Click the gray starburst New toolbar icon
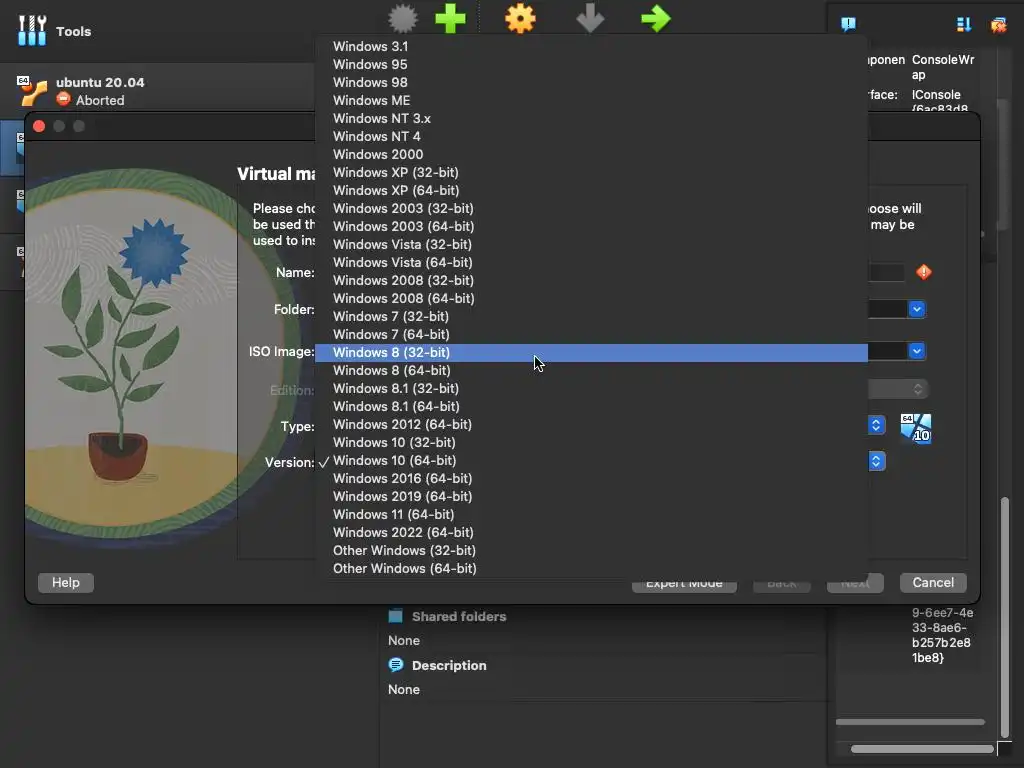The image size is (1024, 768). (403, 18)
